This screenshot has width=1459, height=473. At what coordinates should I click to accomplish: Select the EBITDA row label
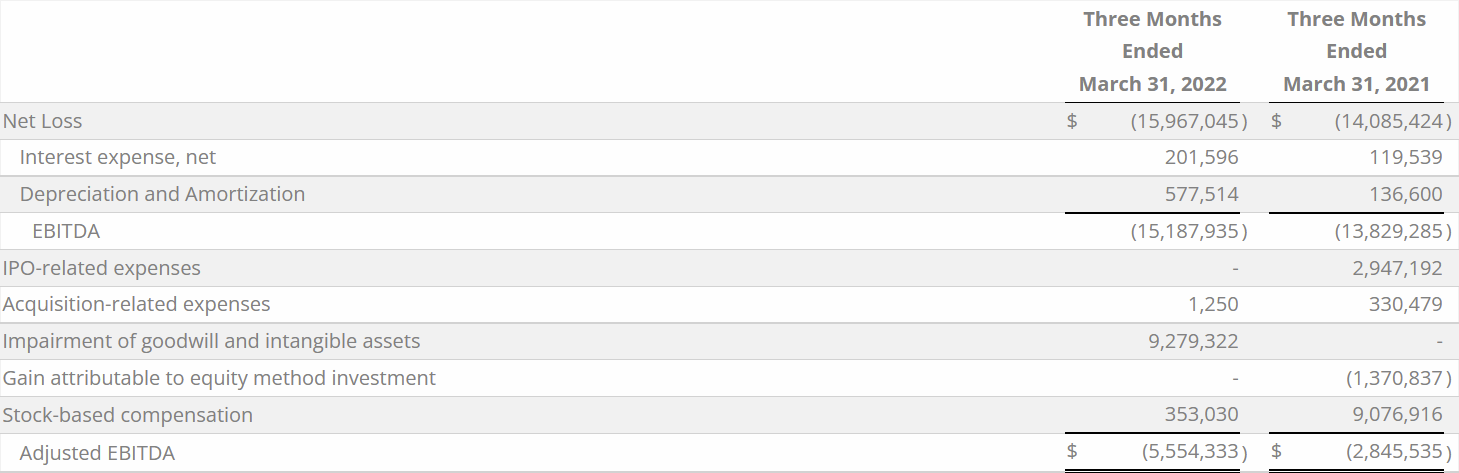(x=66, y=231)
